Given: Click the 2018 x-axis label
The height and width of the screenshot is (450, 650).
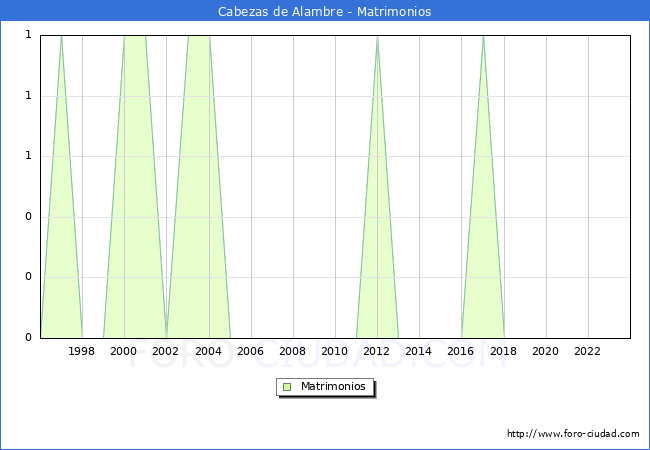Looking at the screenshot, I should coord(503,351).
